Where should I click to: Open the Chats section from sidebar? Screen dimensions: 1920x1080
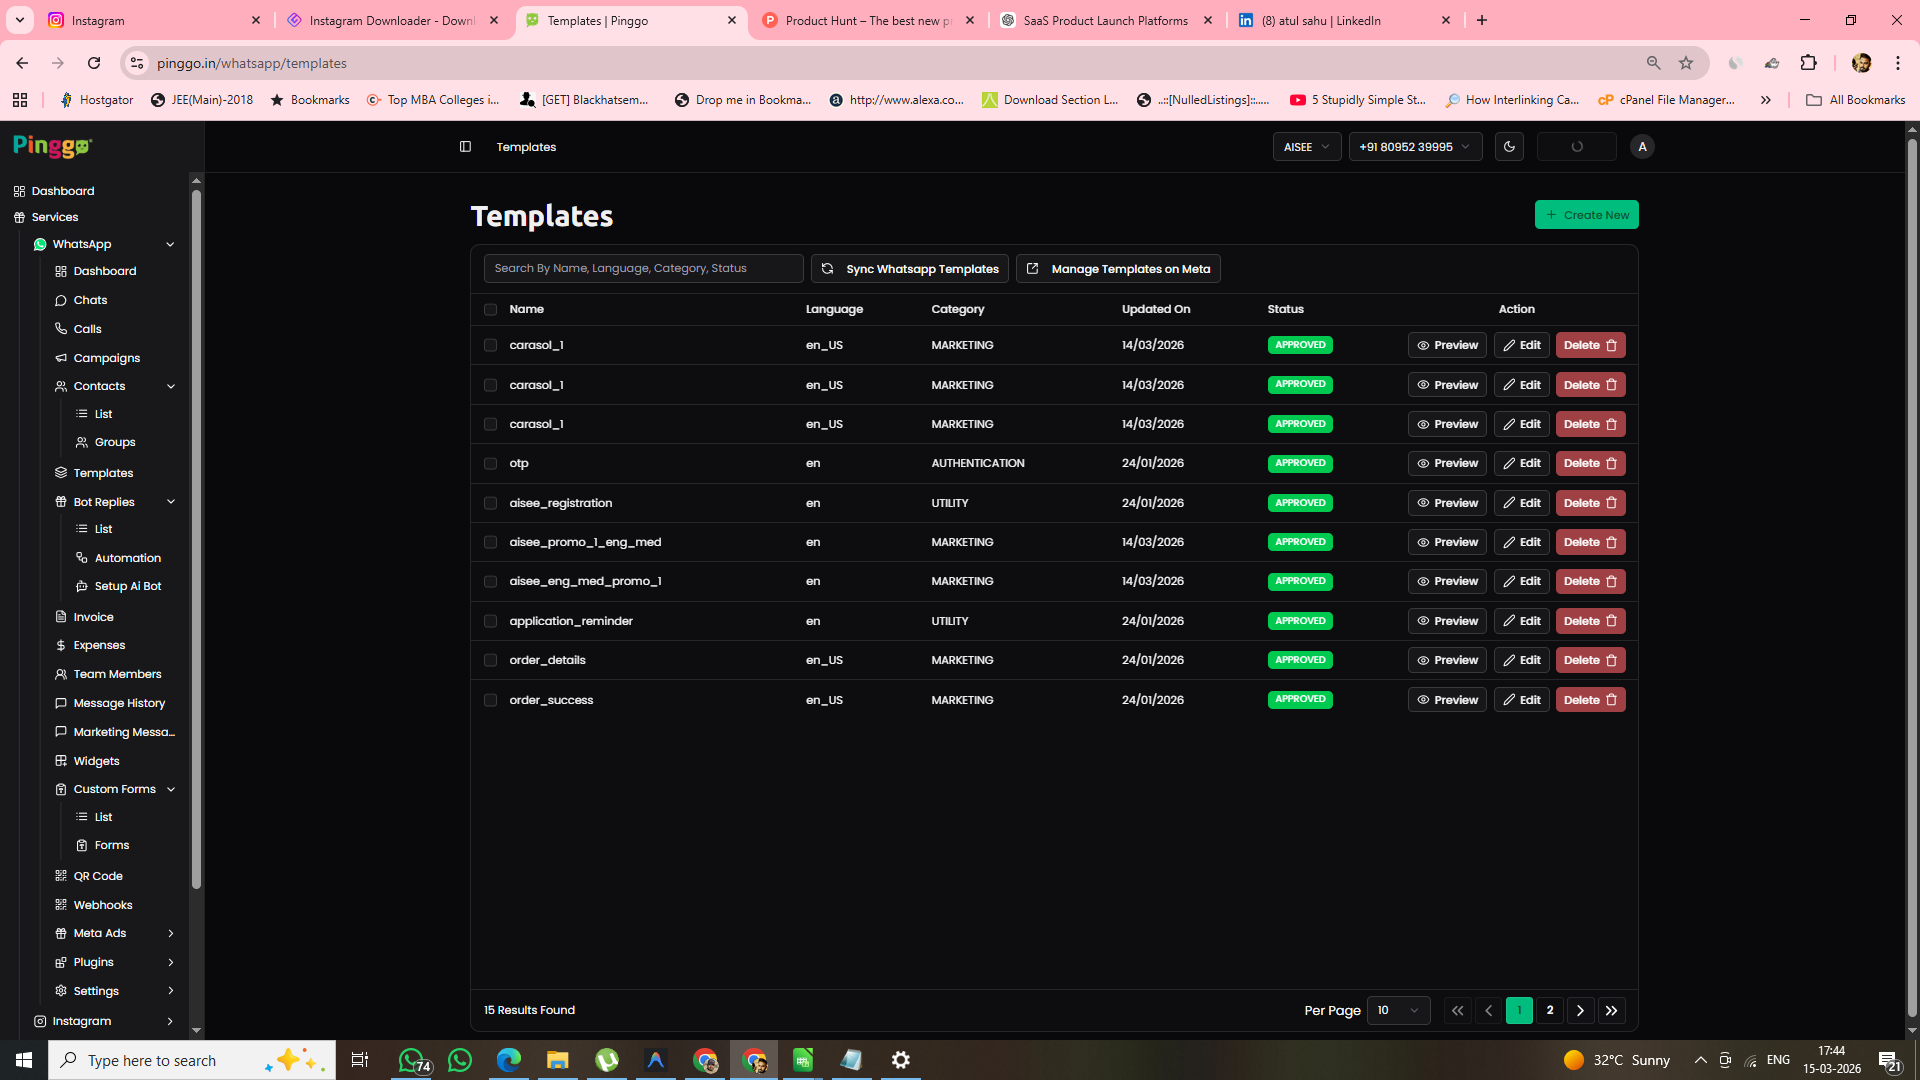tap(89, 299)
